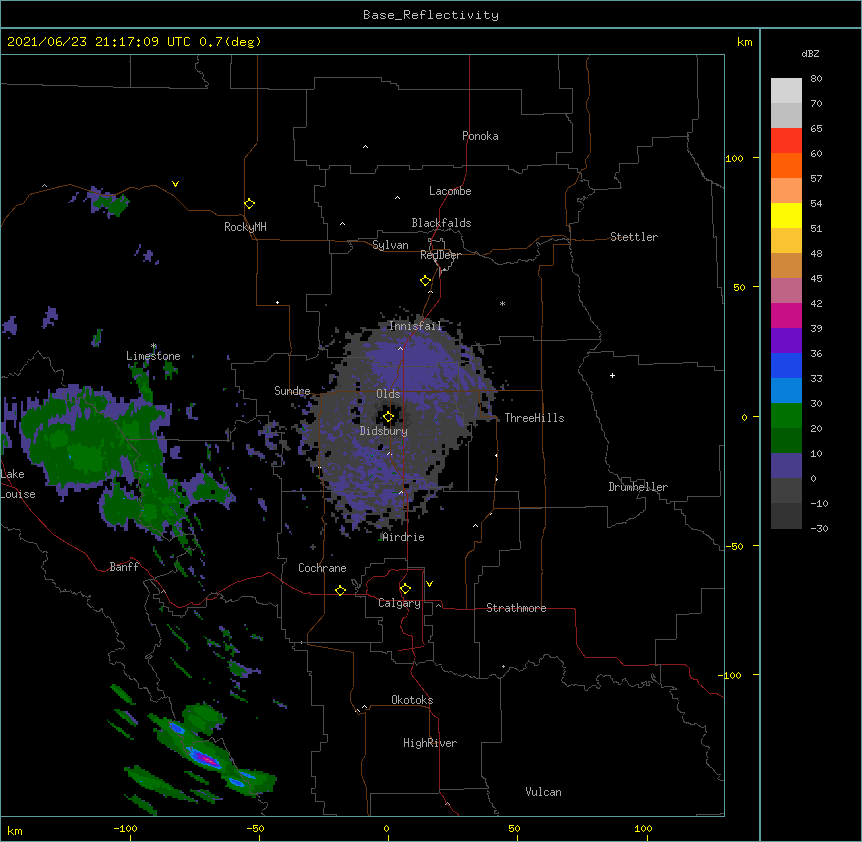Click the Banff town label
862x842 pixels.
[x=124, y=567]
